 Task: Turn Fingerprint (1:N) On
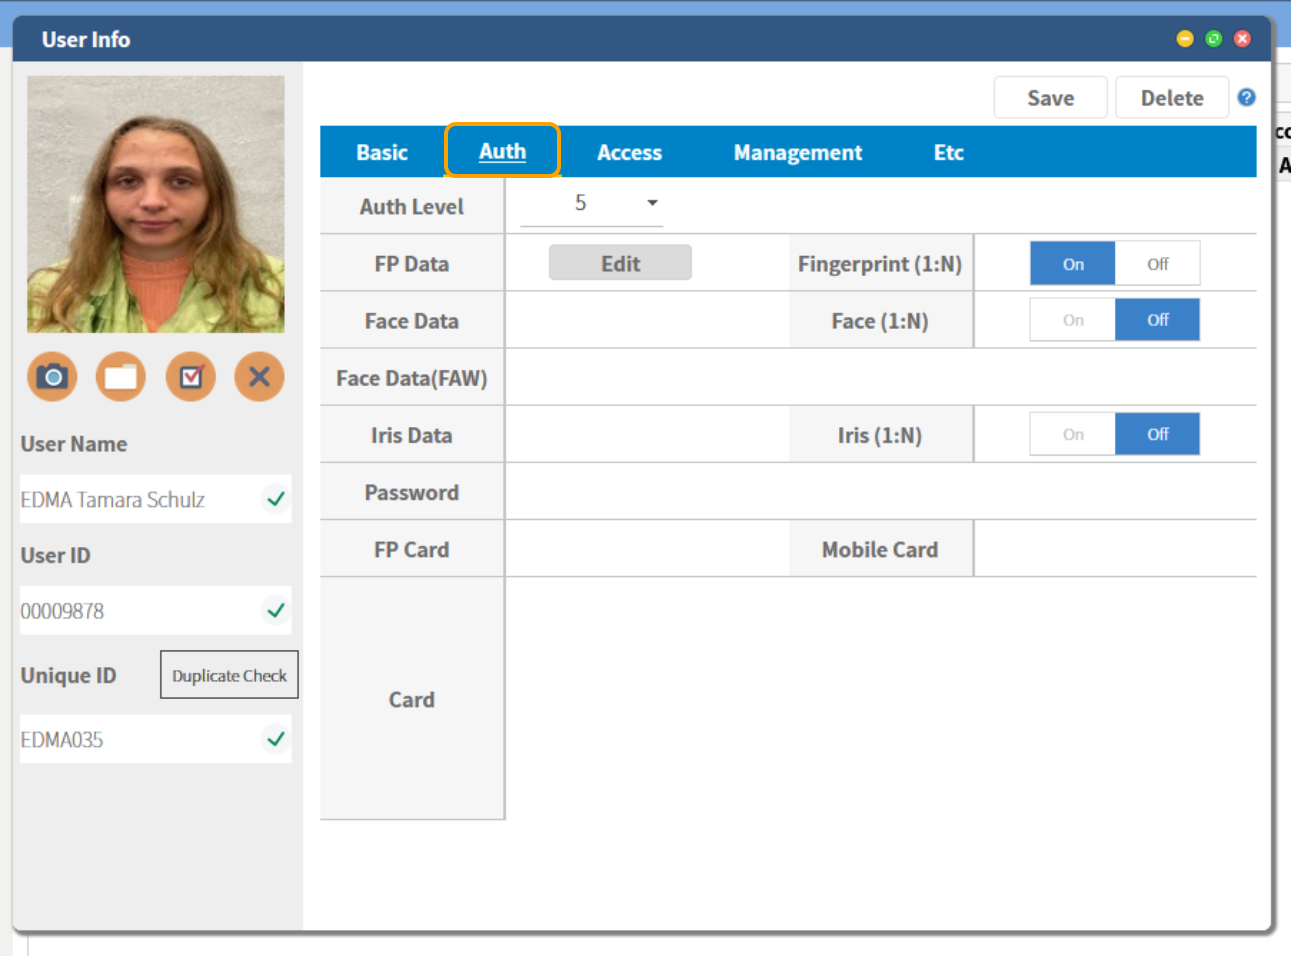coord(1073,264)
